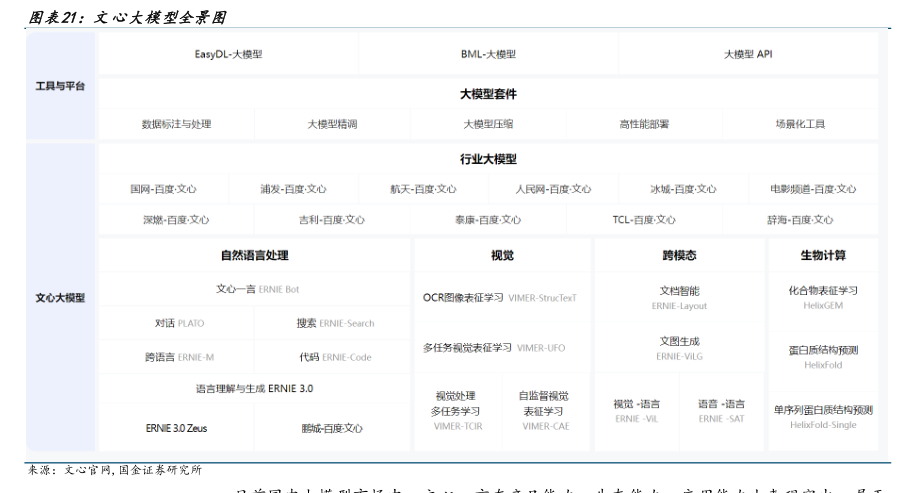Choose 数据标注与处理 in the toolkit row
The height and width of the screenshot is (493, 917).
[x=176, y=125]
